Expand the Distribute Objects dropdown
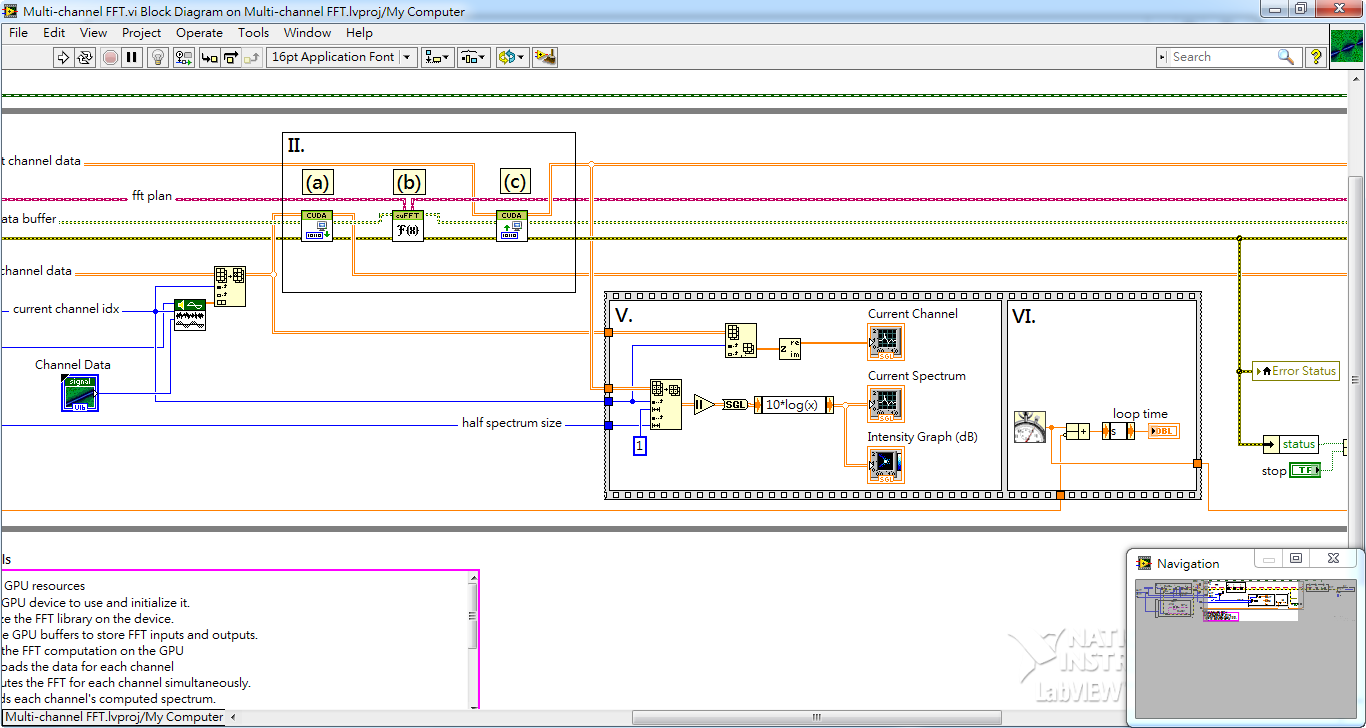 474,57
